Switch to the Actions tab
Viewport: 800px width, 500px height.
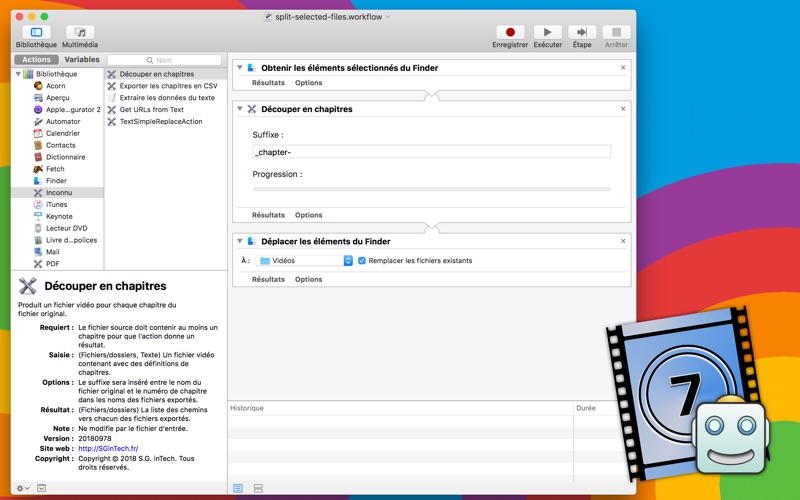pos(36,60)
